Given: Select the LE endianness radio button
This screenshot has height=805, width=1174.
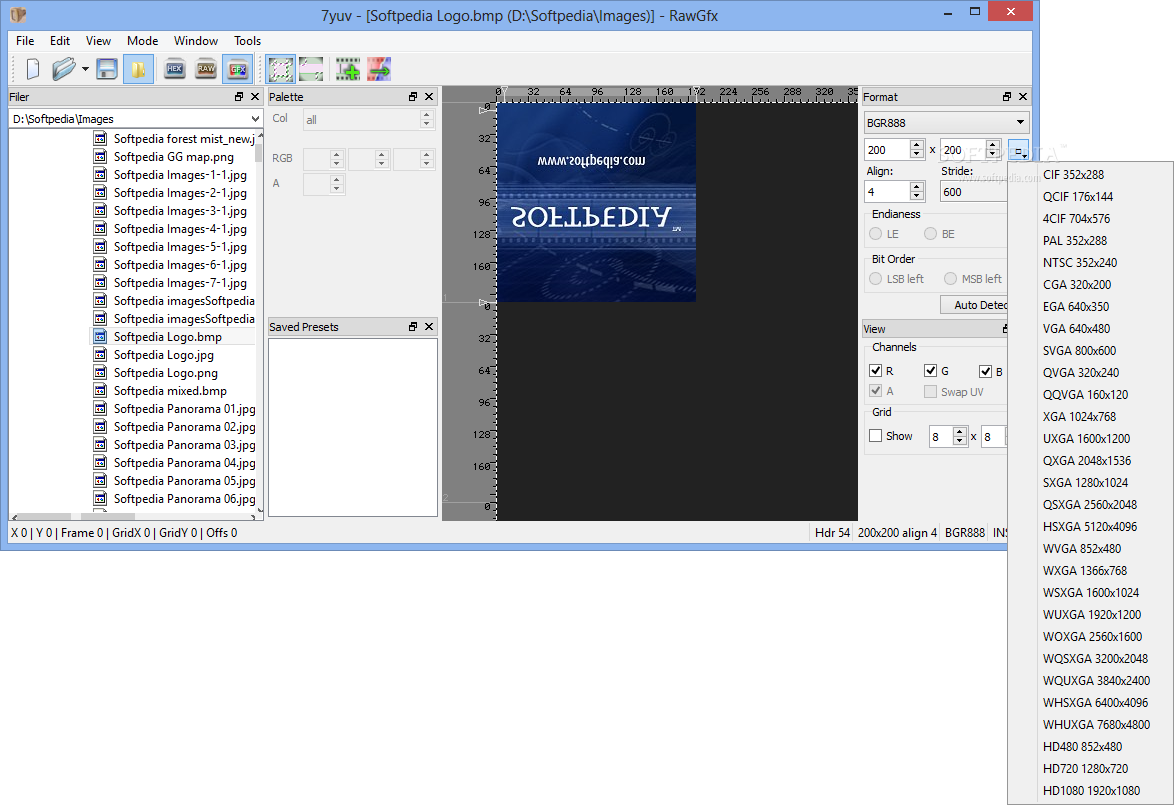Looking at the screenshot, I should point(875,234).
